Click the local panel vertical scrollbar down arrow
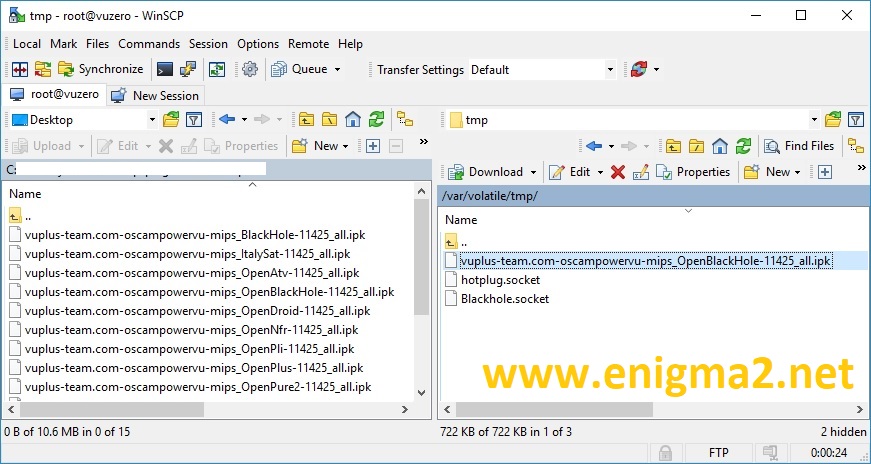 click(422, 393)
